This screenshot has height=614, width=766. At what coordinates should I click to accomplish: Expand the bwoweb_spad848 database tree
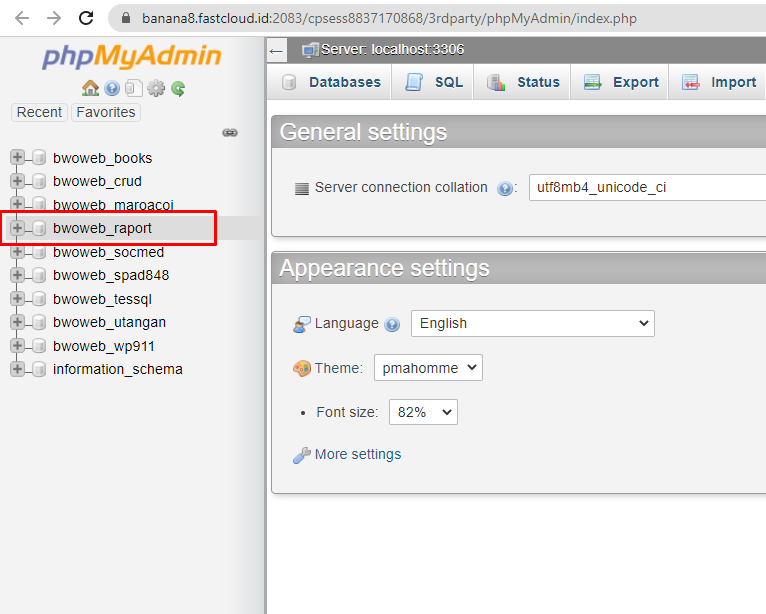point(17,275)
